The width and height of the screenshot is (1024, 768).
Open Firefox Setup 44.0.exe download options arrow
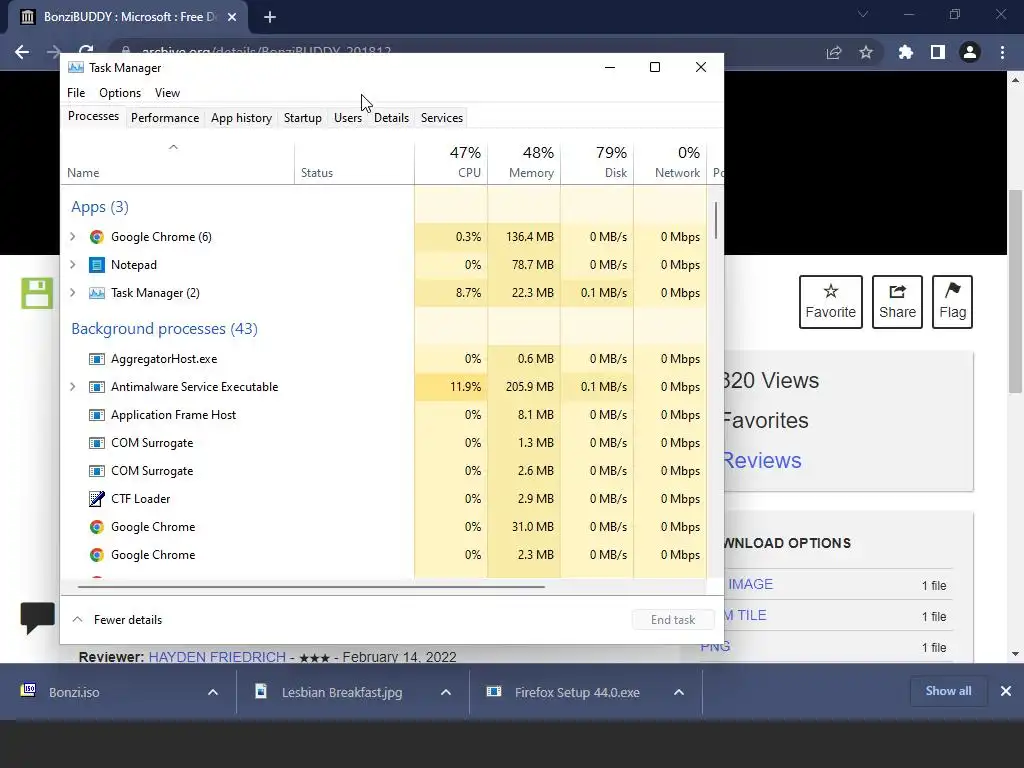[679, 692]
